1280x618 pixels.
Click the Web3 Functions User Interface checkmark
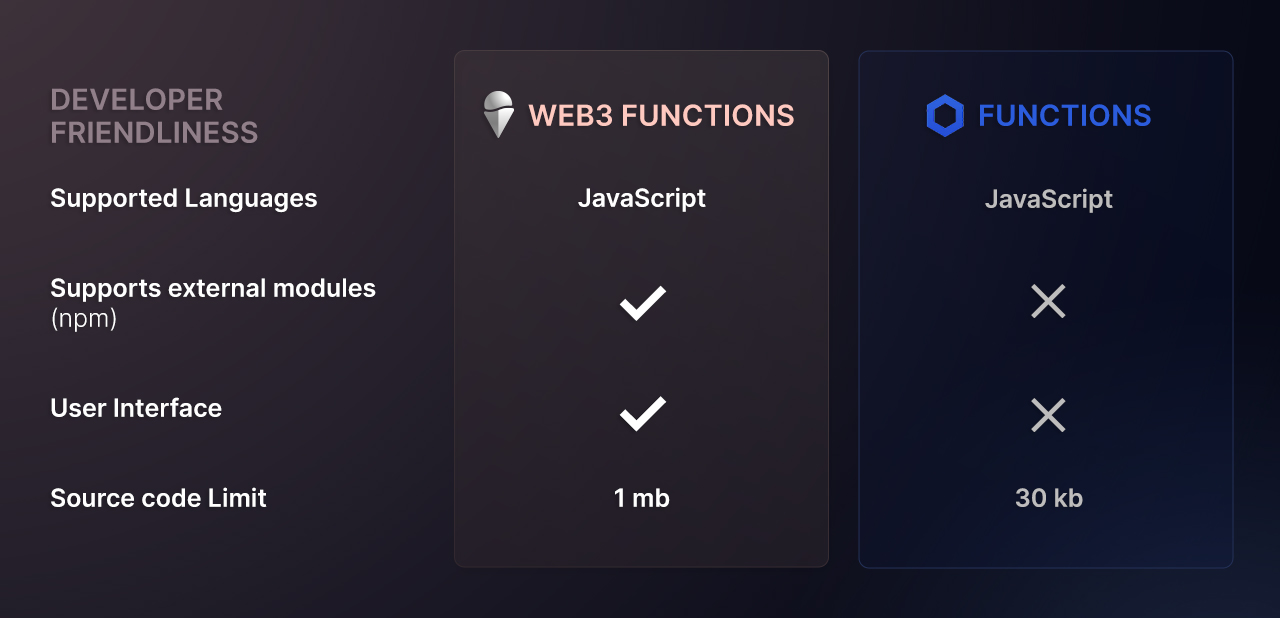point(643,413)
